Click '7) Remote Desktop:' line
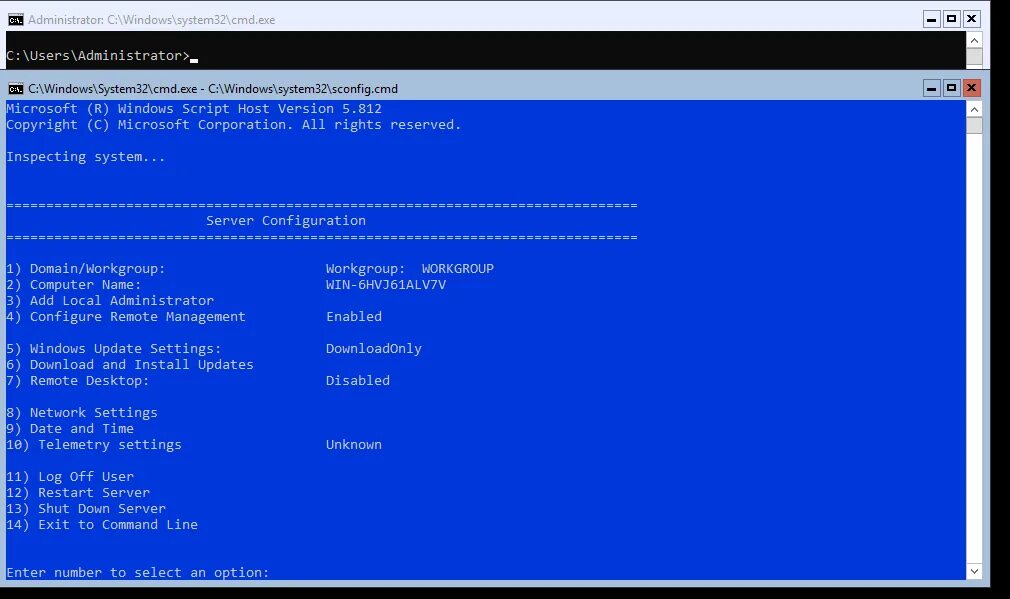The image size is (1010, 599). pyautogui.click(x=77, y=381)
